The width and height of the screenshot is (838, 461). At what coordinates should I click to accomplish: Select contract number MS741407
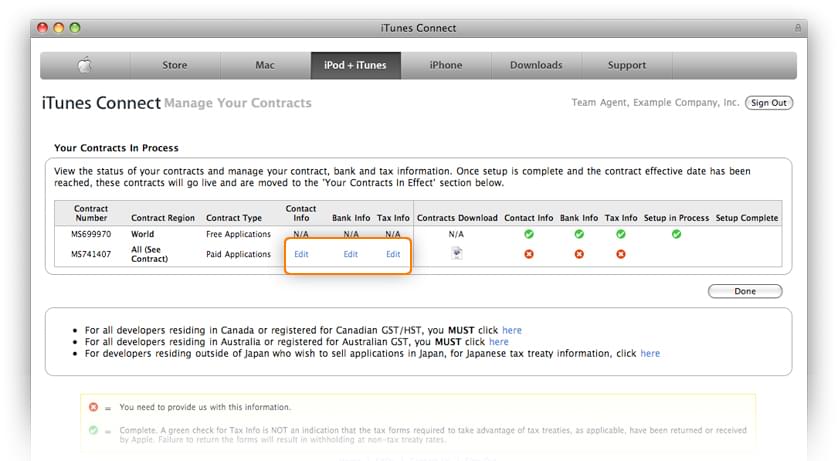[91, 254]
